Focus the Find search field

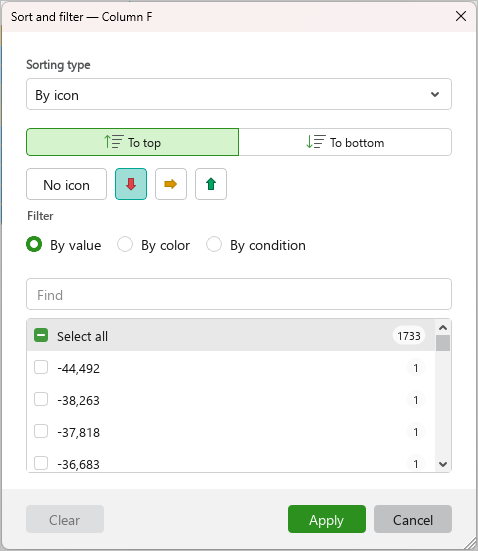point(239,294)
